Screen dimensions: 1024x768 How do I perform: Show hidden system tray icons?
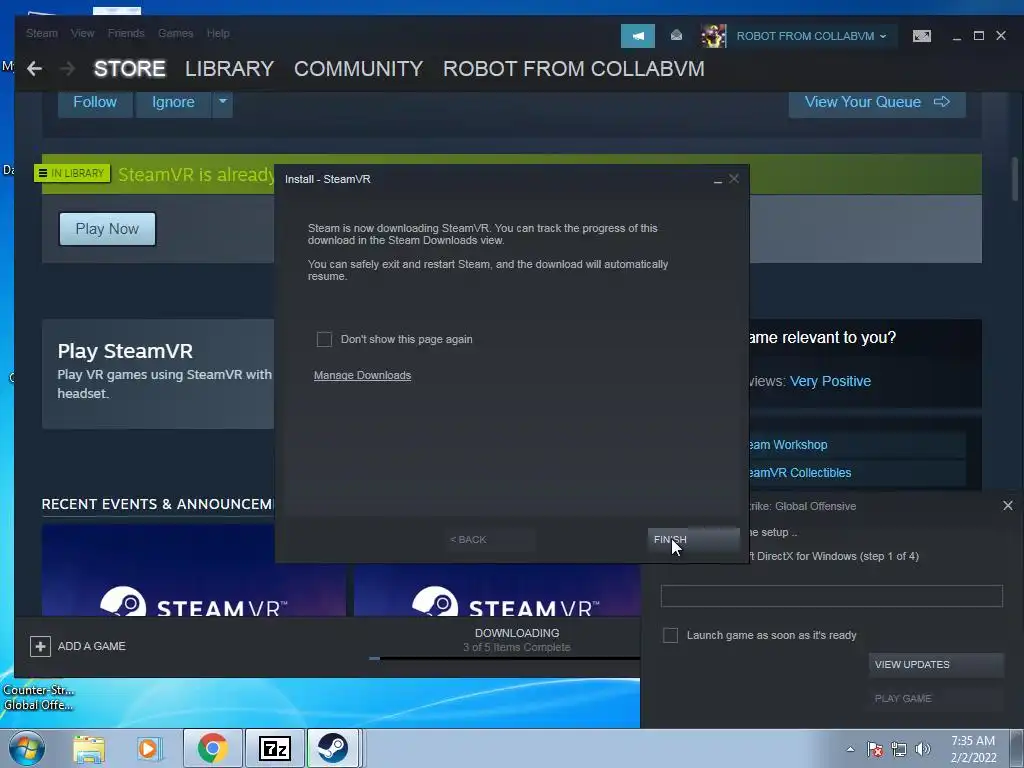pyautogui.click(x=850, y=749)
